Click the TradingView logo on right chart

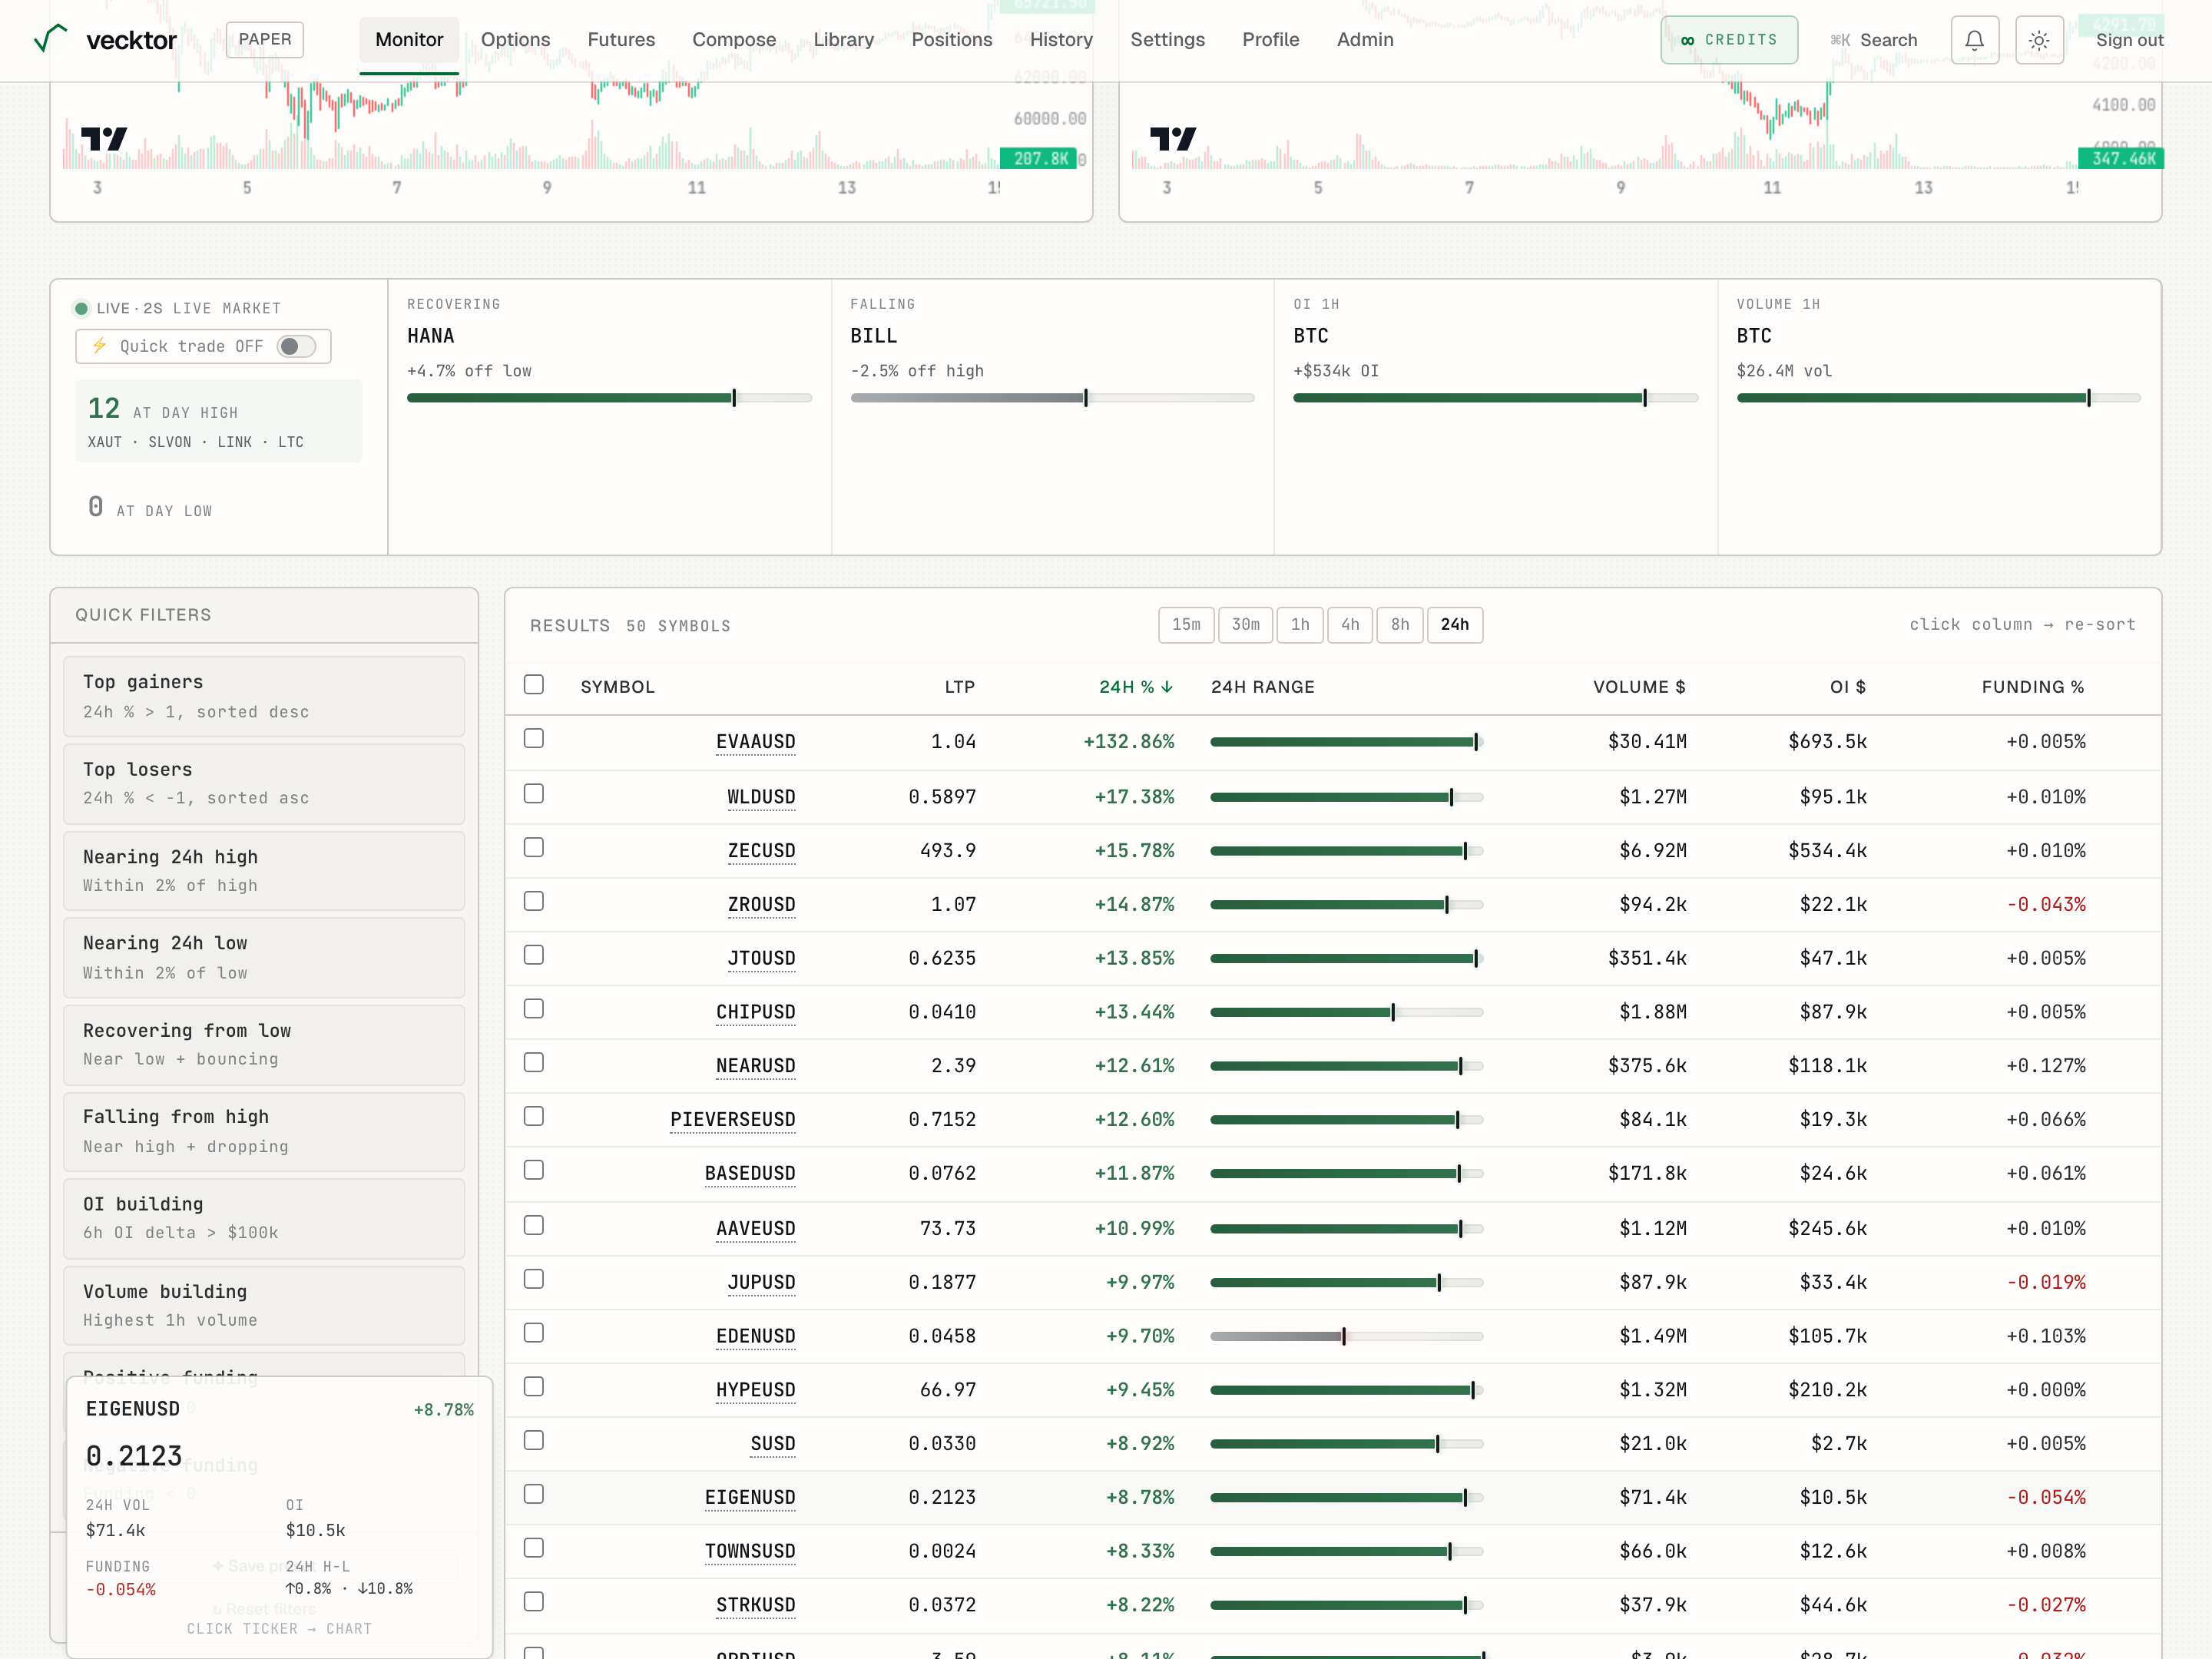[x=1172, y=138]
